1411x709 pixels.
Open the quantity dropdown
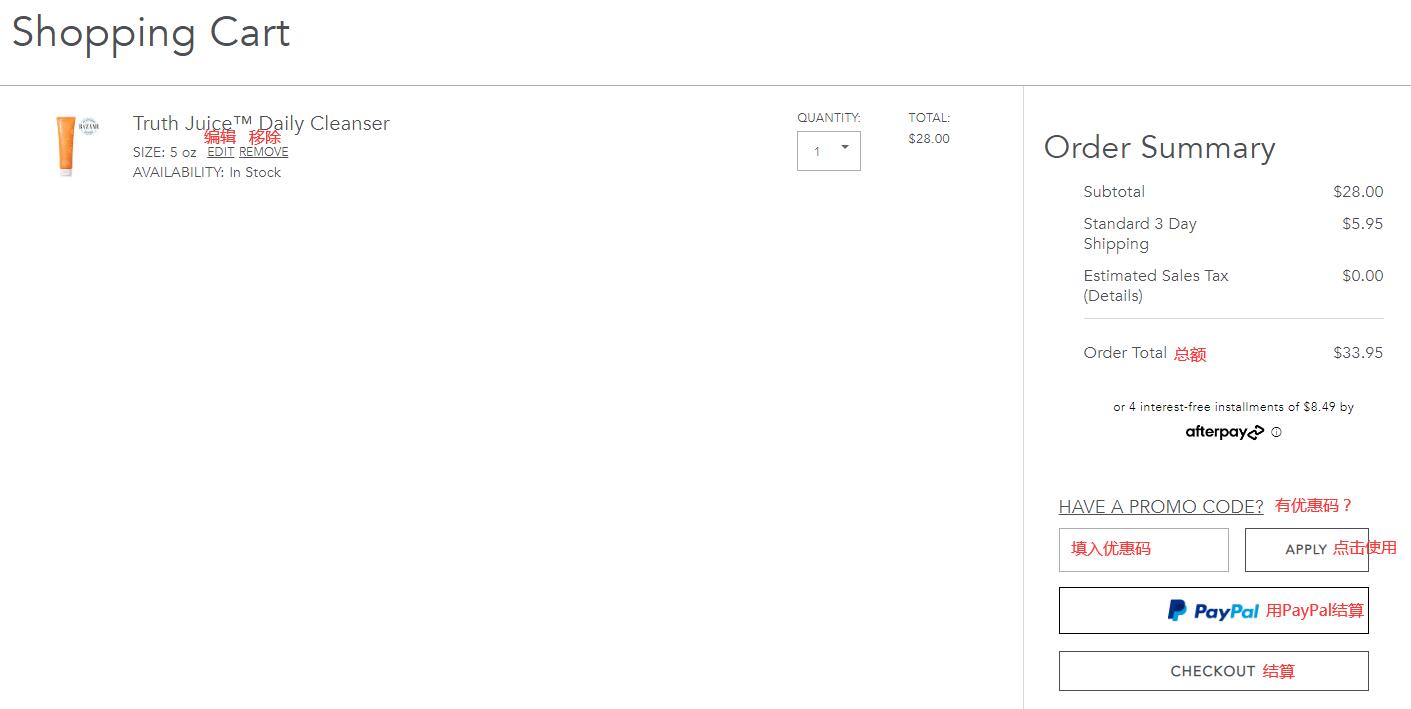[x=828, y=151]
